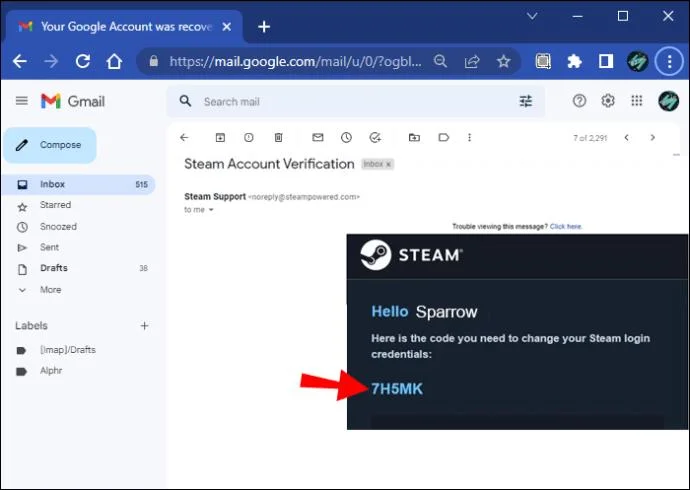The width and height of the screenshot is (690, 490).
Task: Open the browser home page
Action: [114, 61]
